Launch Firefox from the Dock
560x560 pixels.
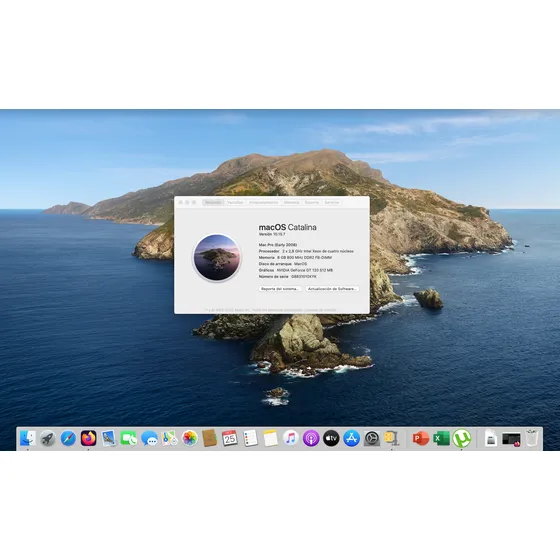[88, 438]
